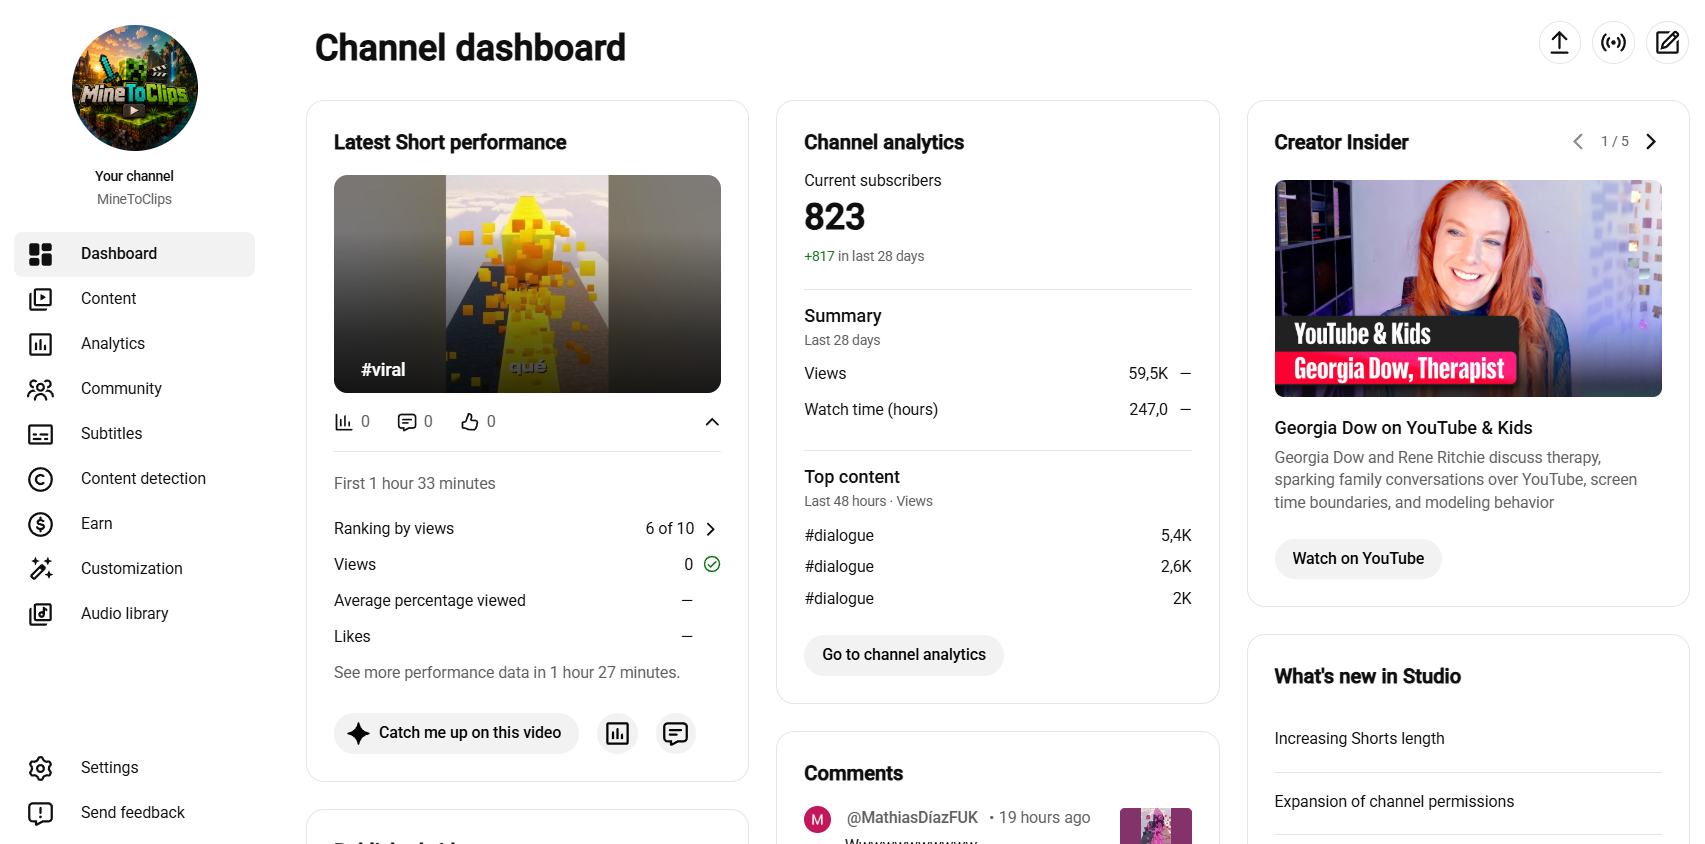Open the Earn menu item
The image size is (1705, 844).
click(x=135, y=524)
